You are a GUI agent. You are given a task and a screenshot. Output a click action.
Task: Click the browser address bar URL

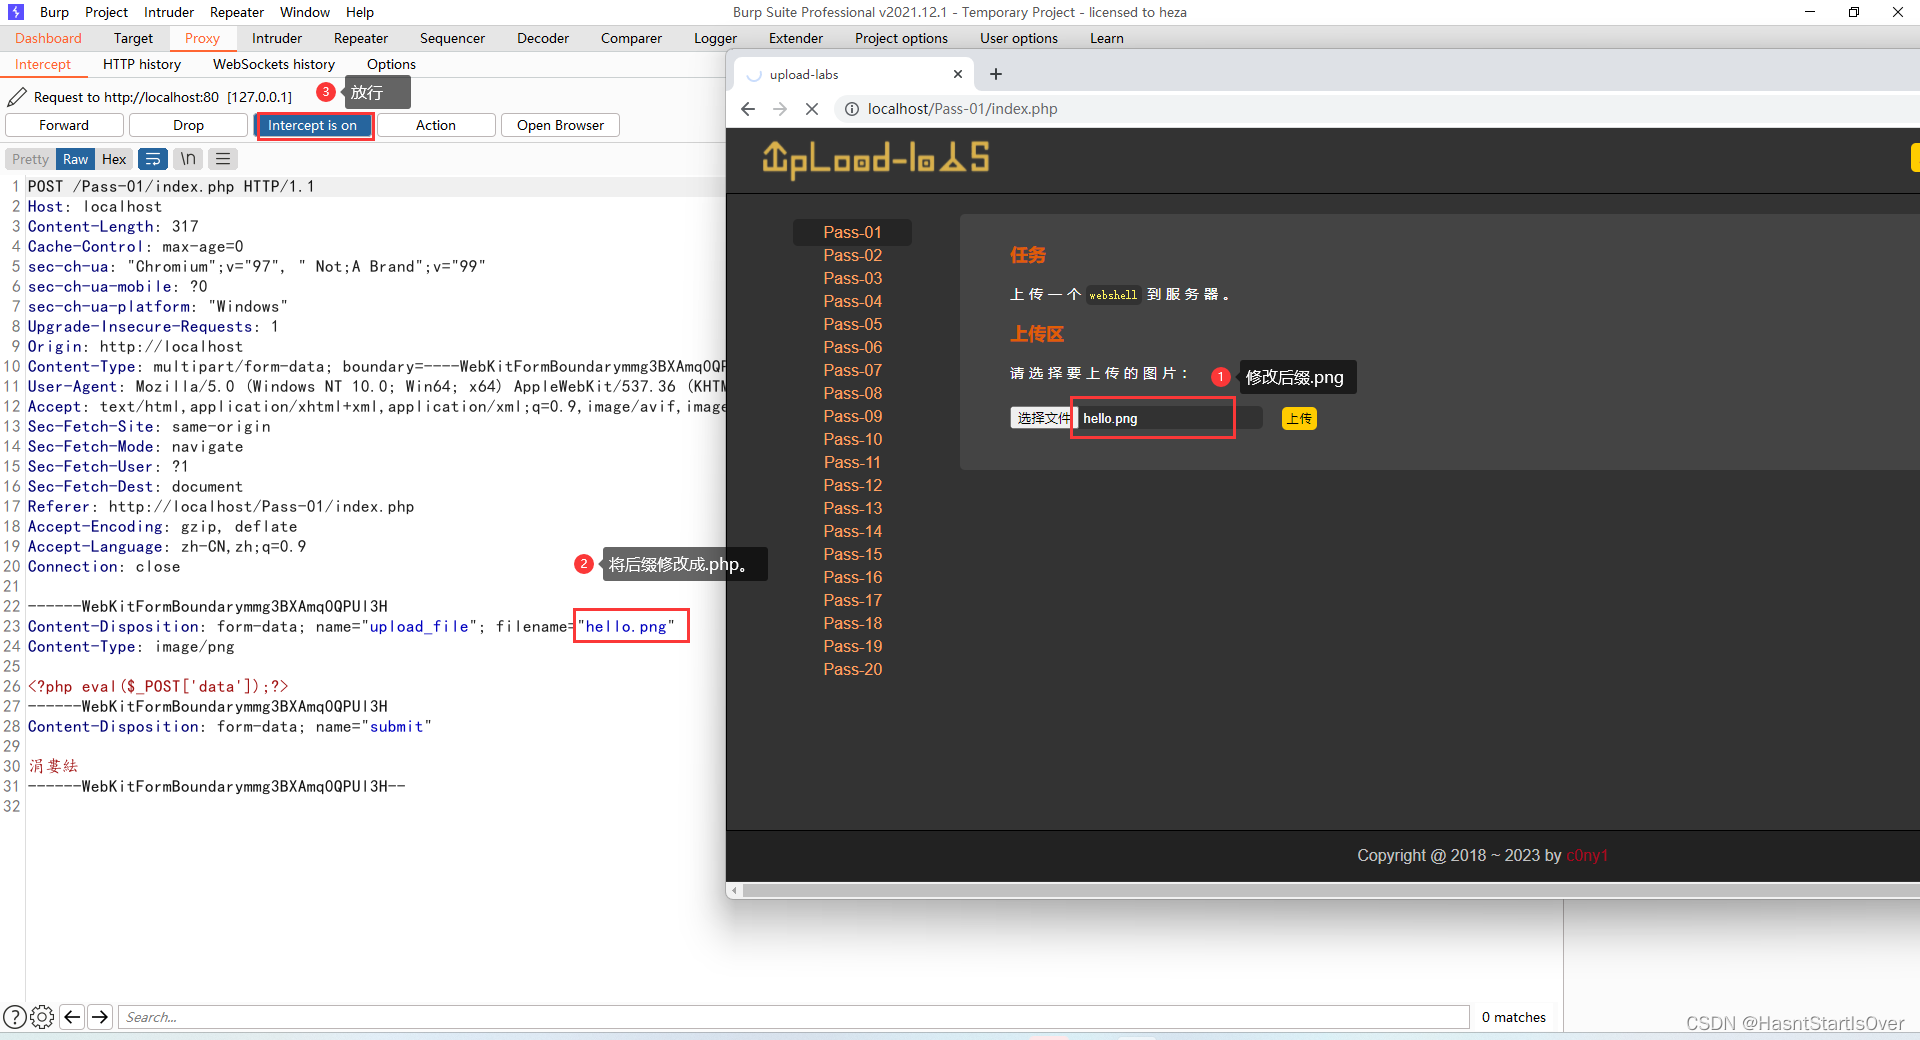[962, 109]
